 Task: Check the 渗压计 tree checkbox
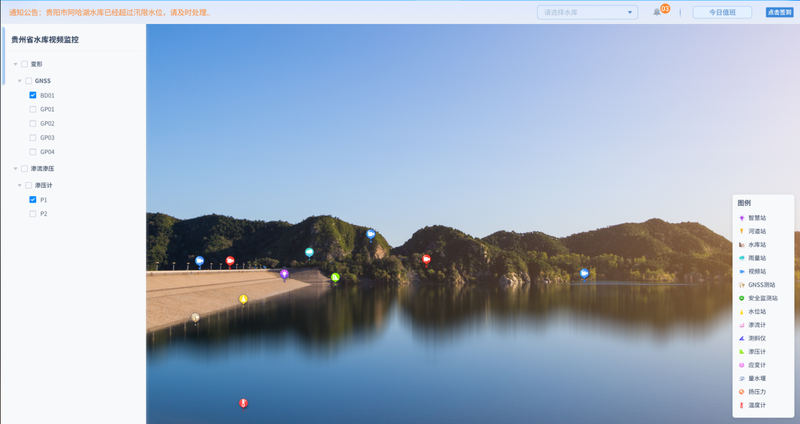pos(29,185)
